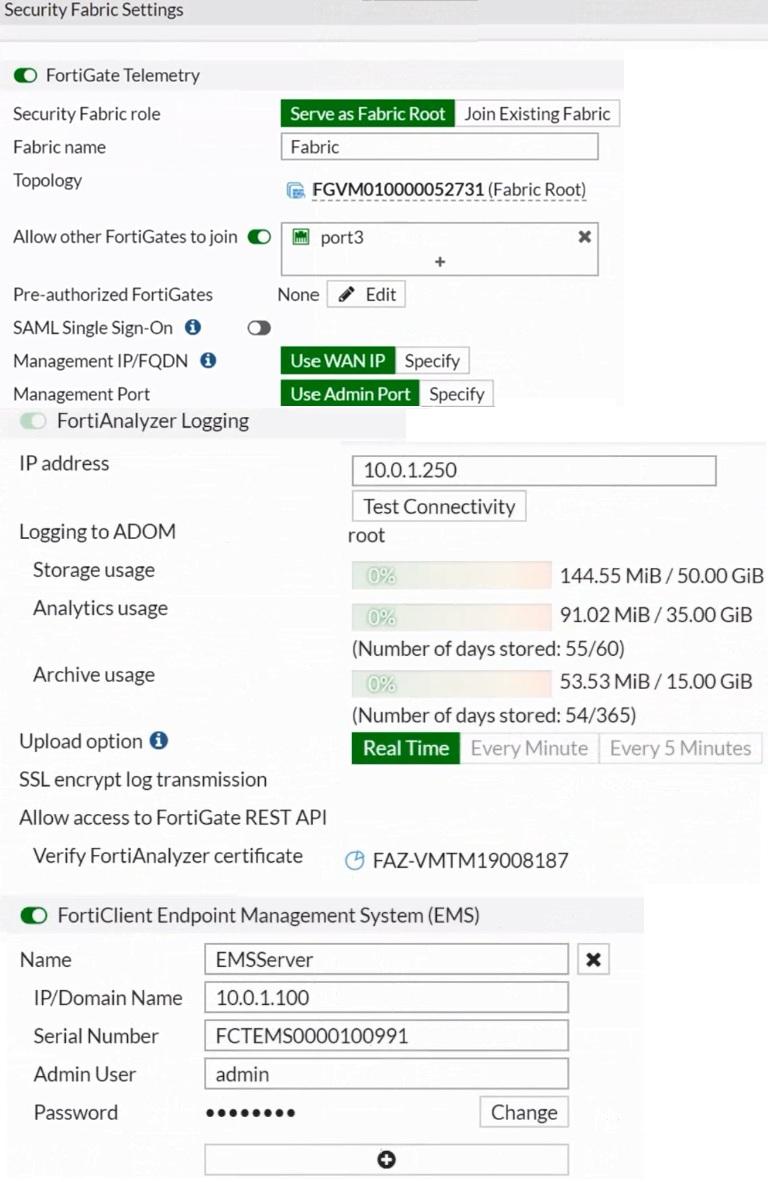Viewport: 768px width, 1182px height.
Task: Add a new EMS server entry
Action: click(x=386, y=1159)
